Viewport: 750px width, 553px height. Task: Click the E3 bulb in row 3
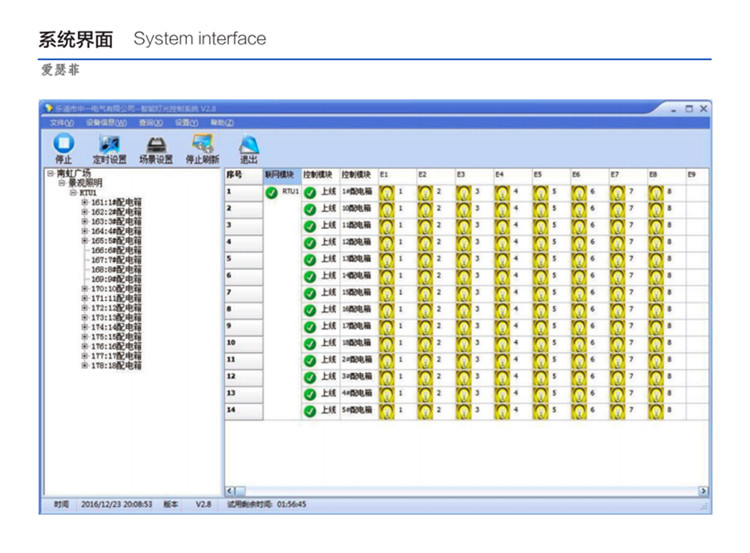(463, 226)
